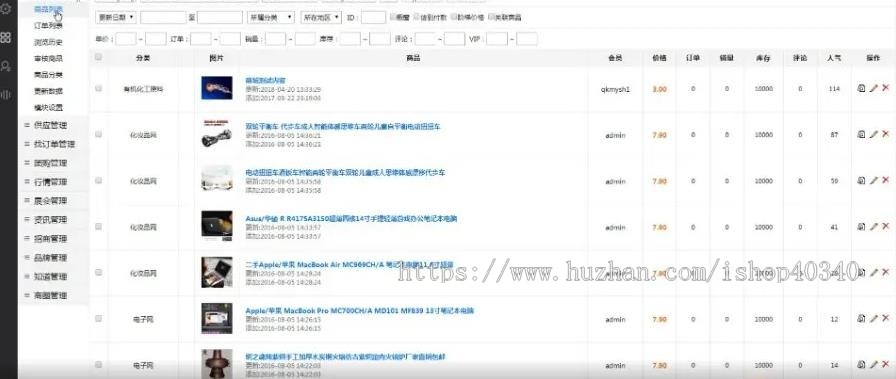Expand the 招商管理 sidebar section
Image resolution: width=896 pixels, height=379 pixels.
pyautogui.click(x=50, y=238)
